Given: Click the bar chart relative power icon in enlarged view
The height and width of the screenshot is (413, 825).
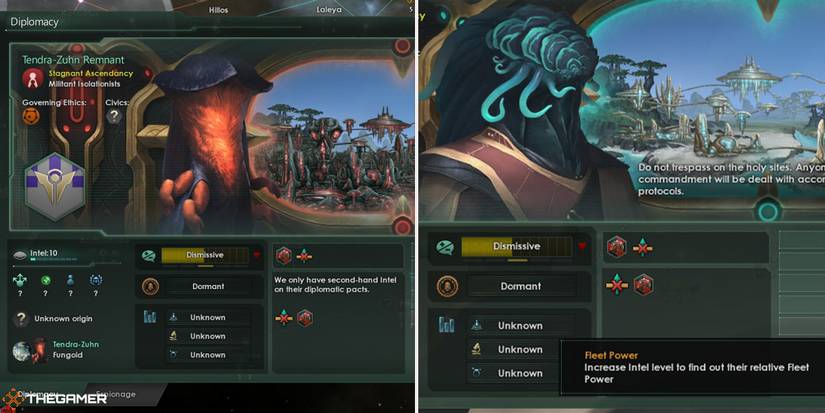Looking at the screenshot, I should (x=447, y=325).
